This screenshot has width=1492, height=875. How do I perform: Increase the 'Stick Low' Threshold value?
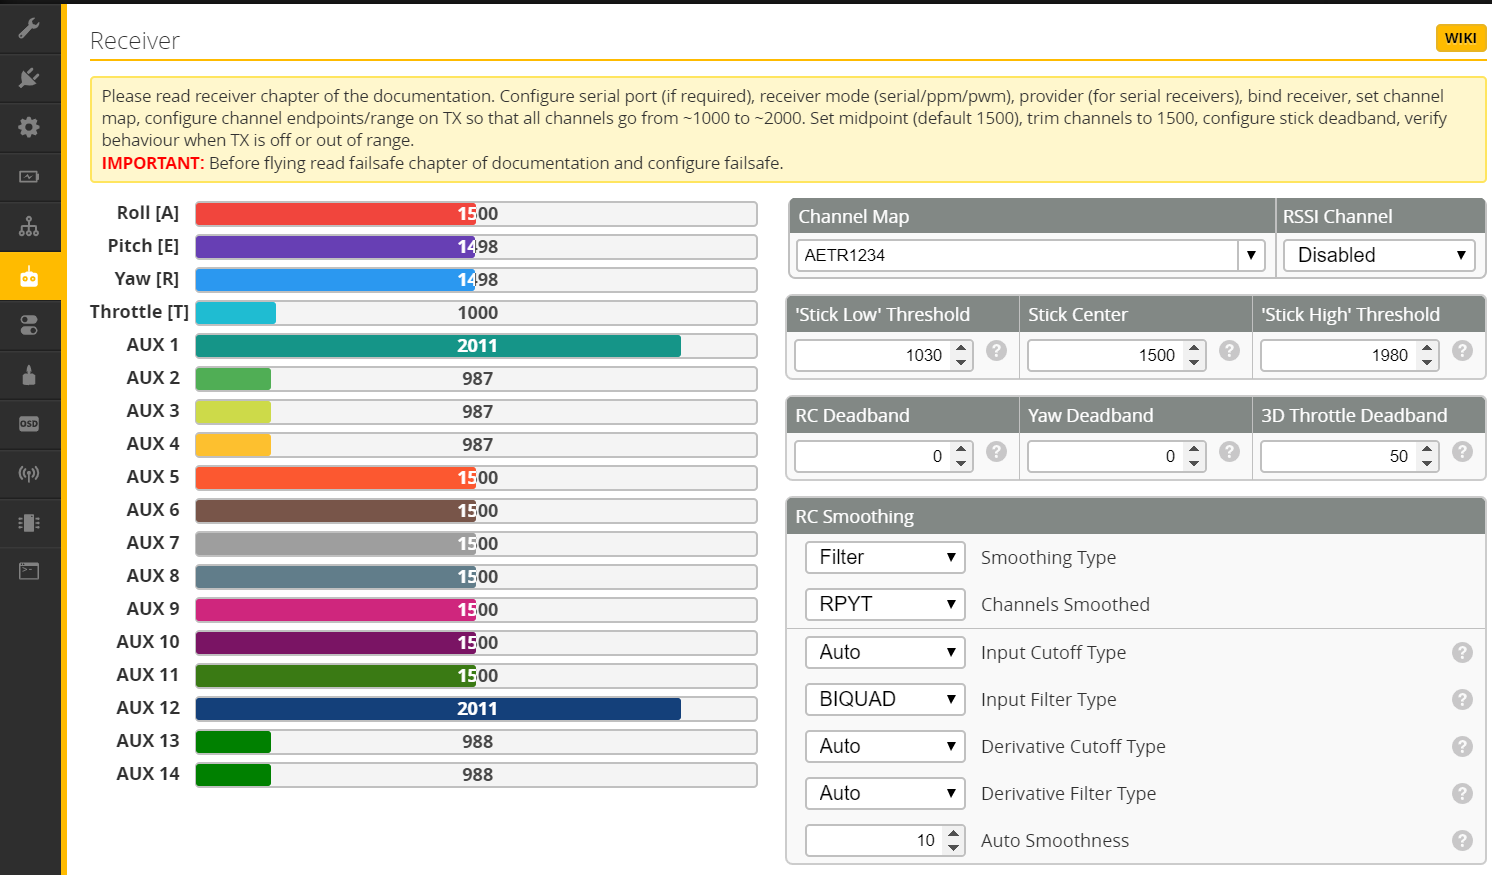961,348
